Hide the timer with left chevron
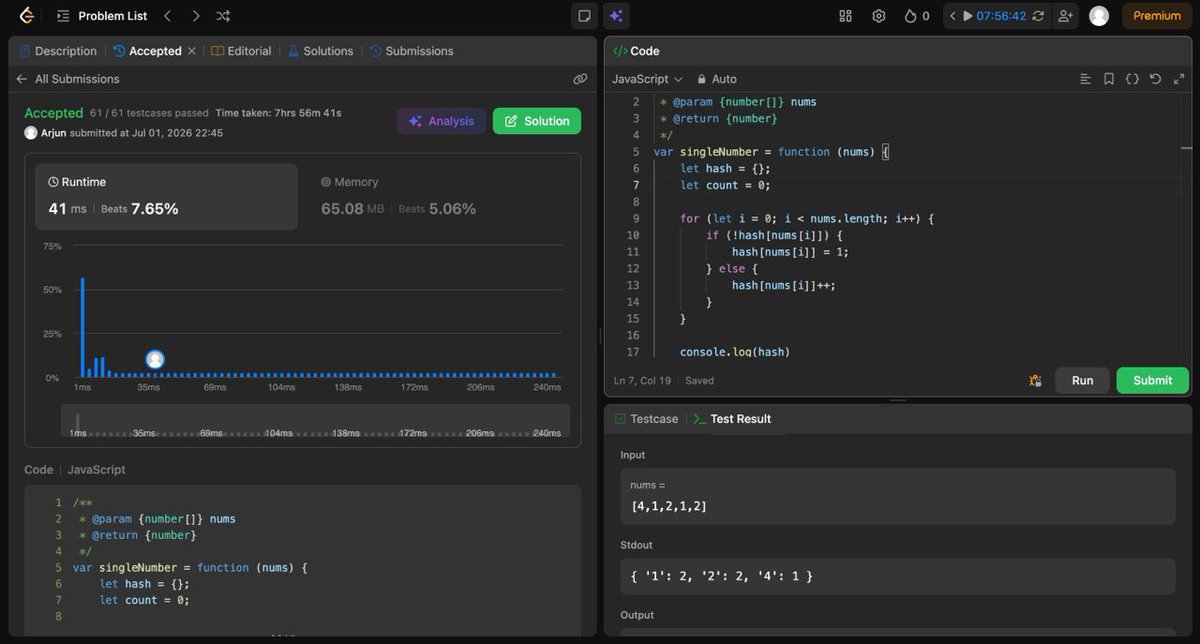The width and height of the screenshot is (1200, 644). (x=953, y=16)
